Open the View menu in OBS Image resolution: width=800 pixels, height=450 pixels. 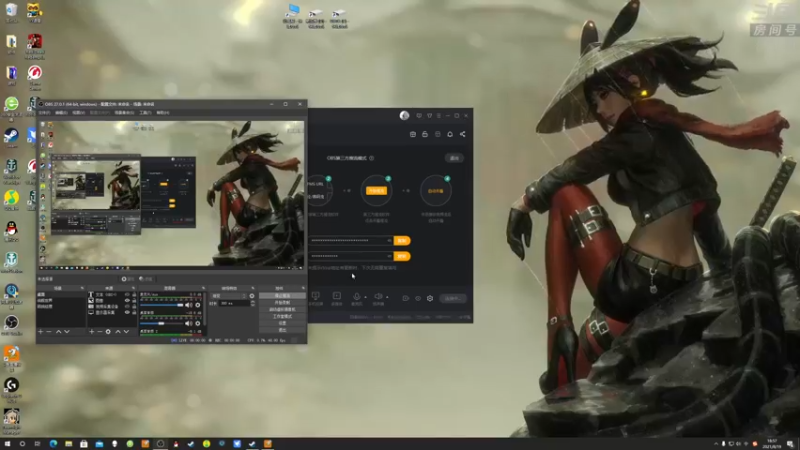click(x=78, y=113)
